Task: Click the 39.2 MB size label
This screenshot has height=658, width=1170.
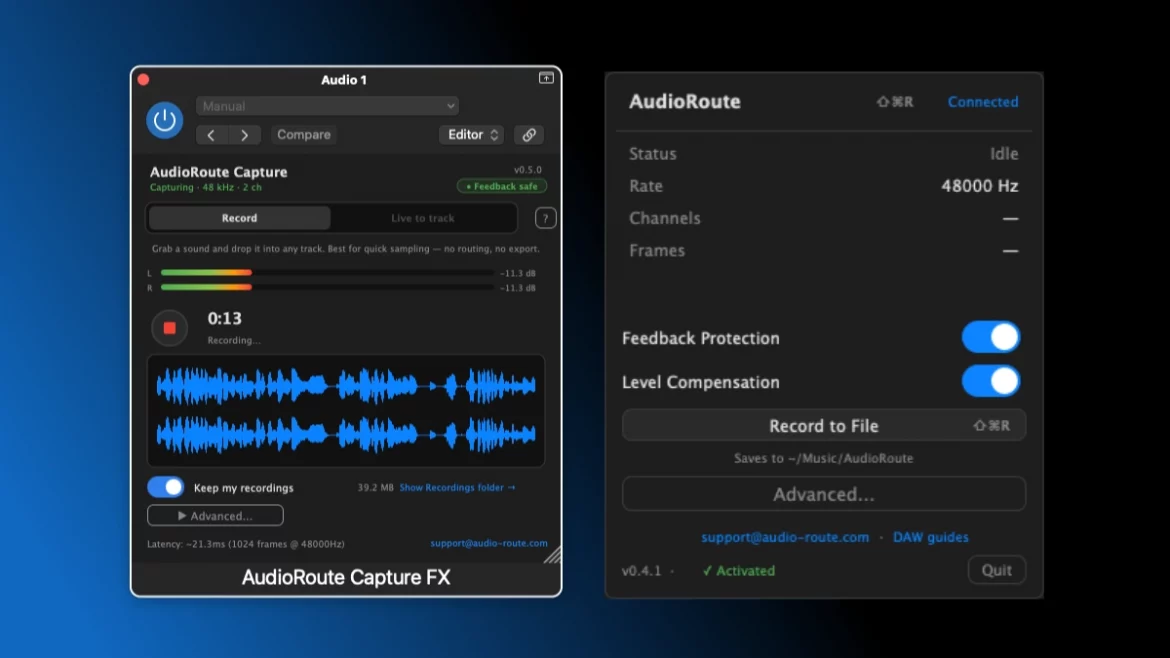Action: click(x=375, y=487)
